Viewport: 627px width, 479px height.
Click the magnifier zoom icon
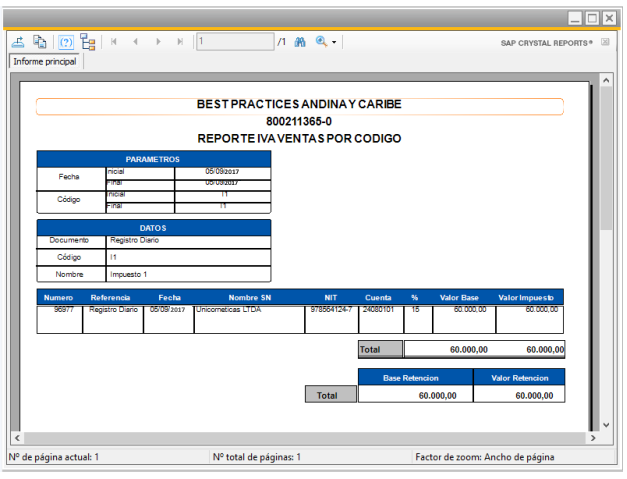pos(321,42)
